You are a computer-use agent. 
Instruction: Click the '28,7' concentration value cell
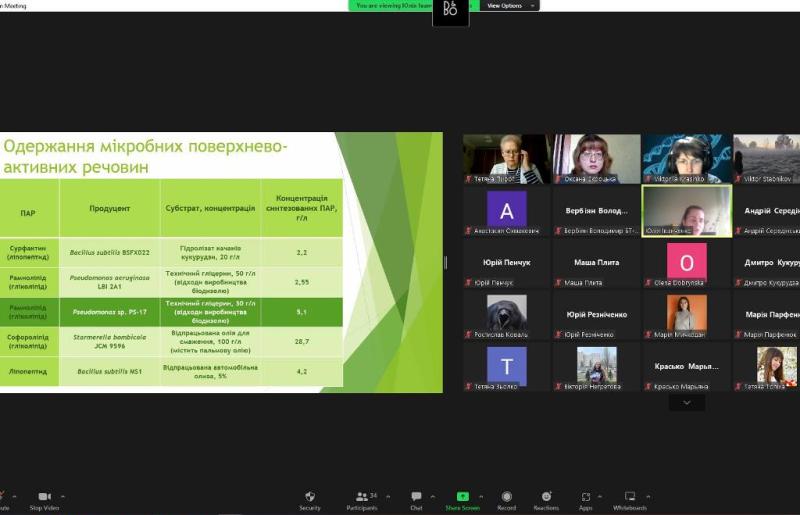(302, 341)
